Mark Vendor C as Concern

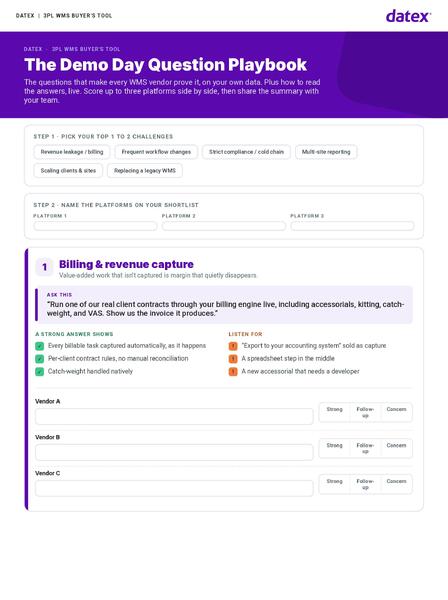pyautogui.click(x=396, y=484)
